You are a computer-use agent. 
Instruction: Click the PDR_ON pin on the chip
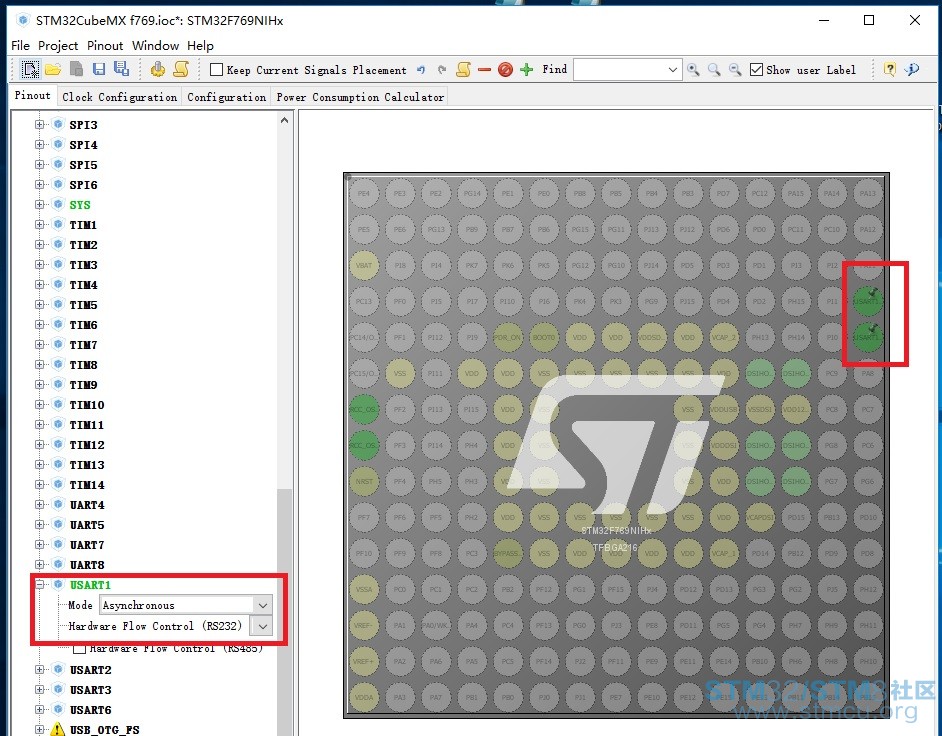point(508,337)
